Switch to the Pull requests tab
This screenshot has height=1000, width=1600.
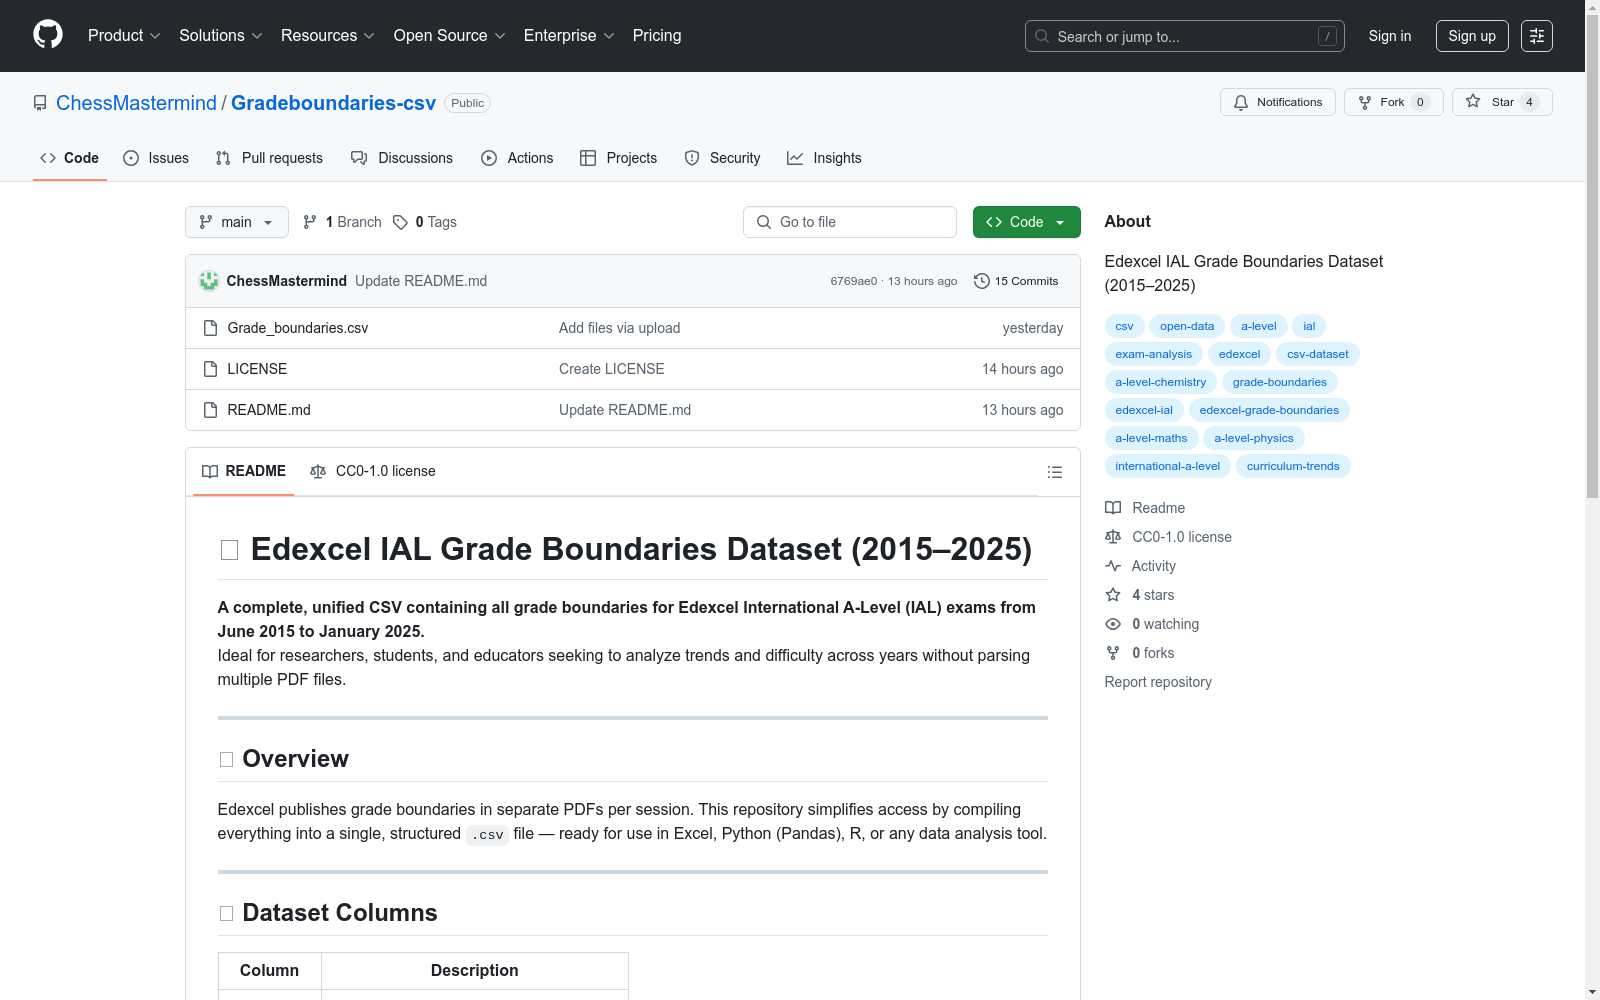pos(269,158)
